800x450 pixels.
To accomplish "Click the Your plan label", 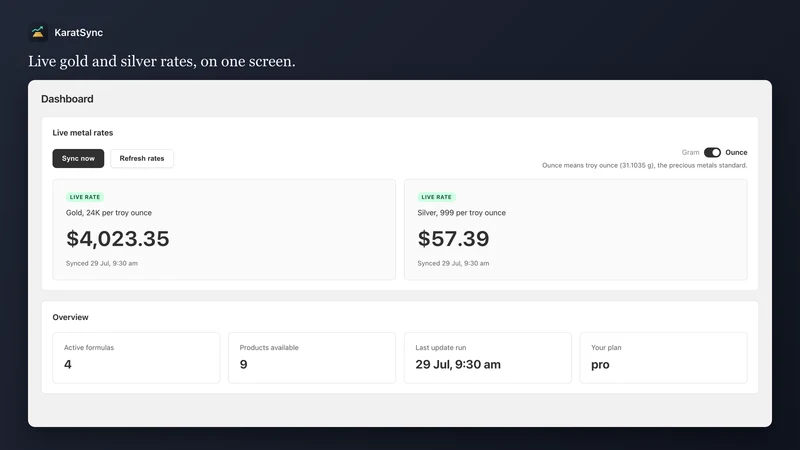I will tap(606, 347).
